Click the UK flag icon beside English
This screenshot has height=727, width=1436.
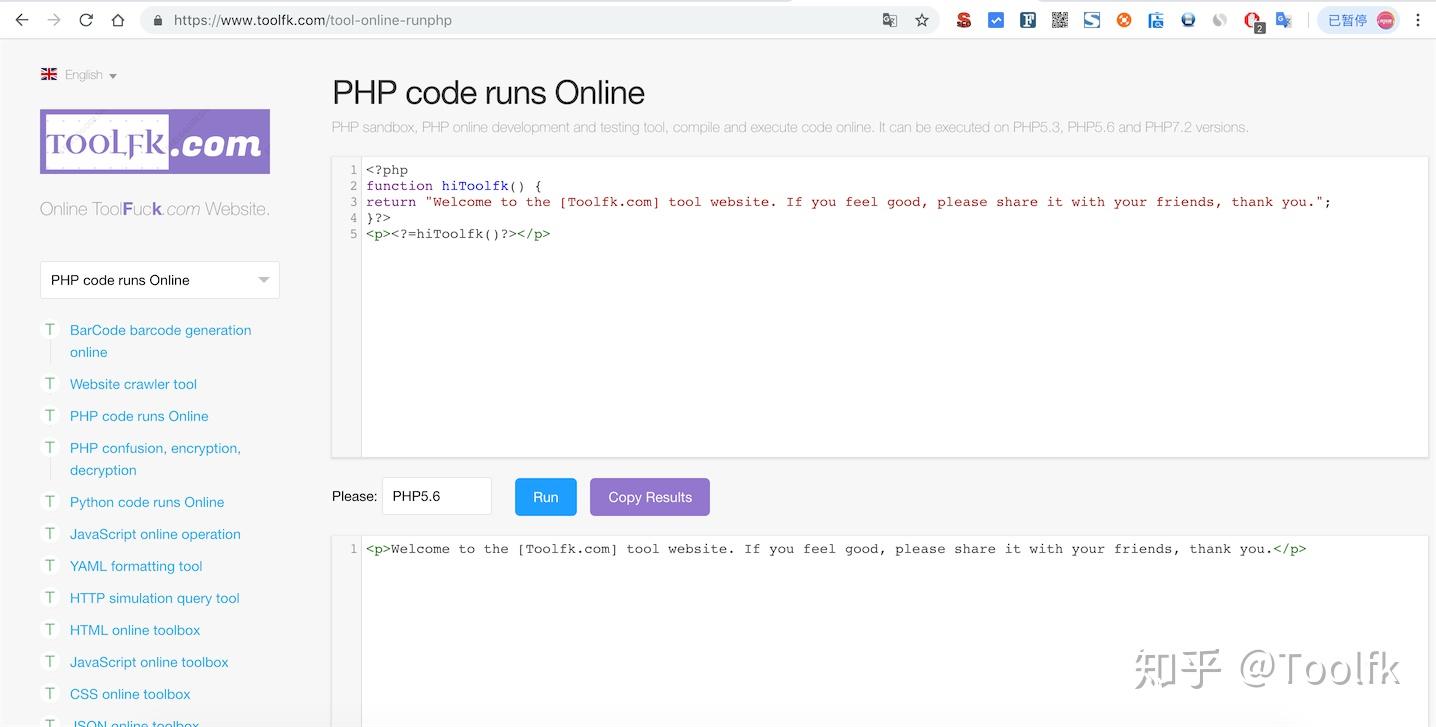click(48, 73)
